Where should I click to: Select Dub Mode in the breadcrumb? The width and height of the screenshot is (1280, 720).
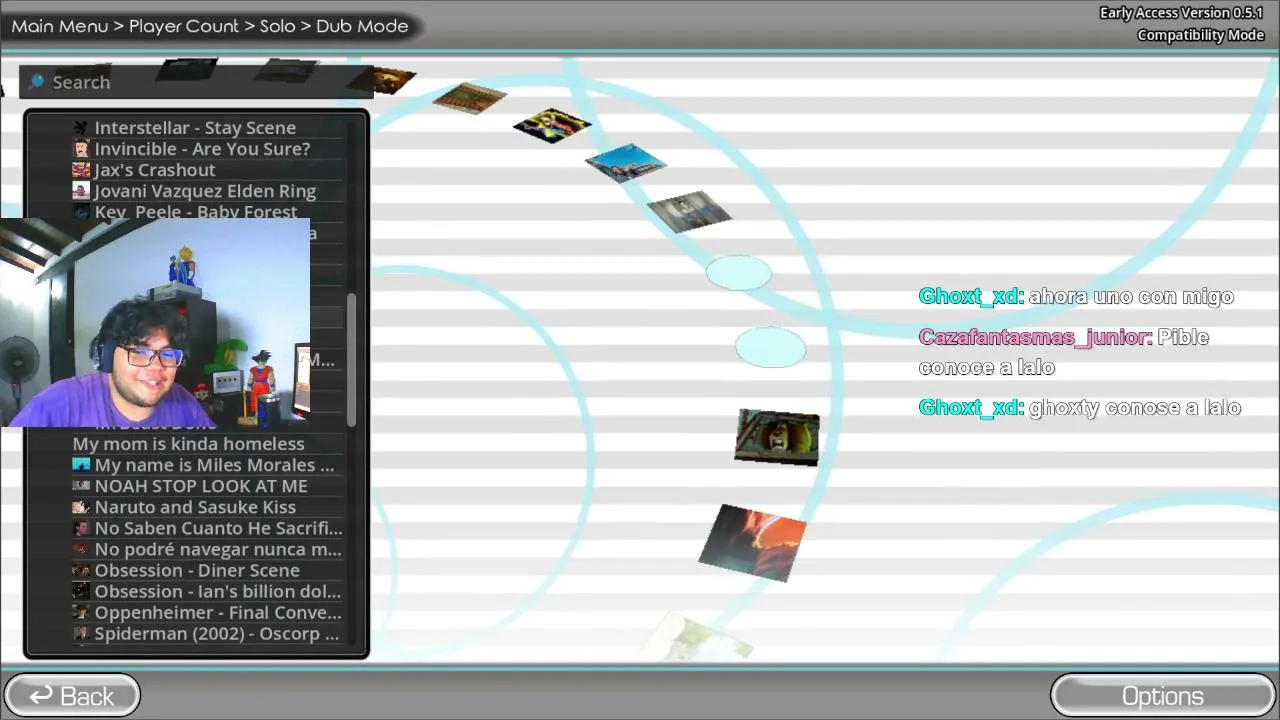pyautogui.click(x=362, y=26)
